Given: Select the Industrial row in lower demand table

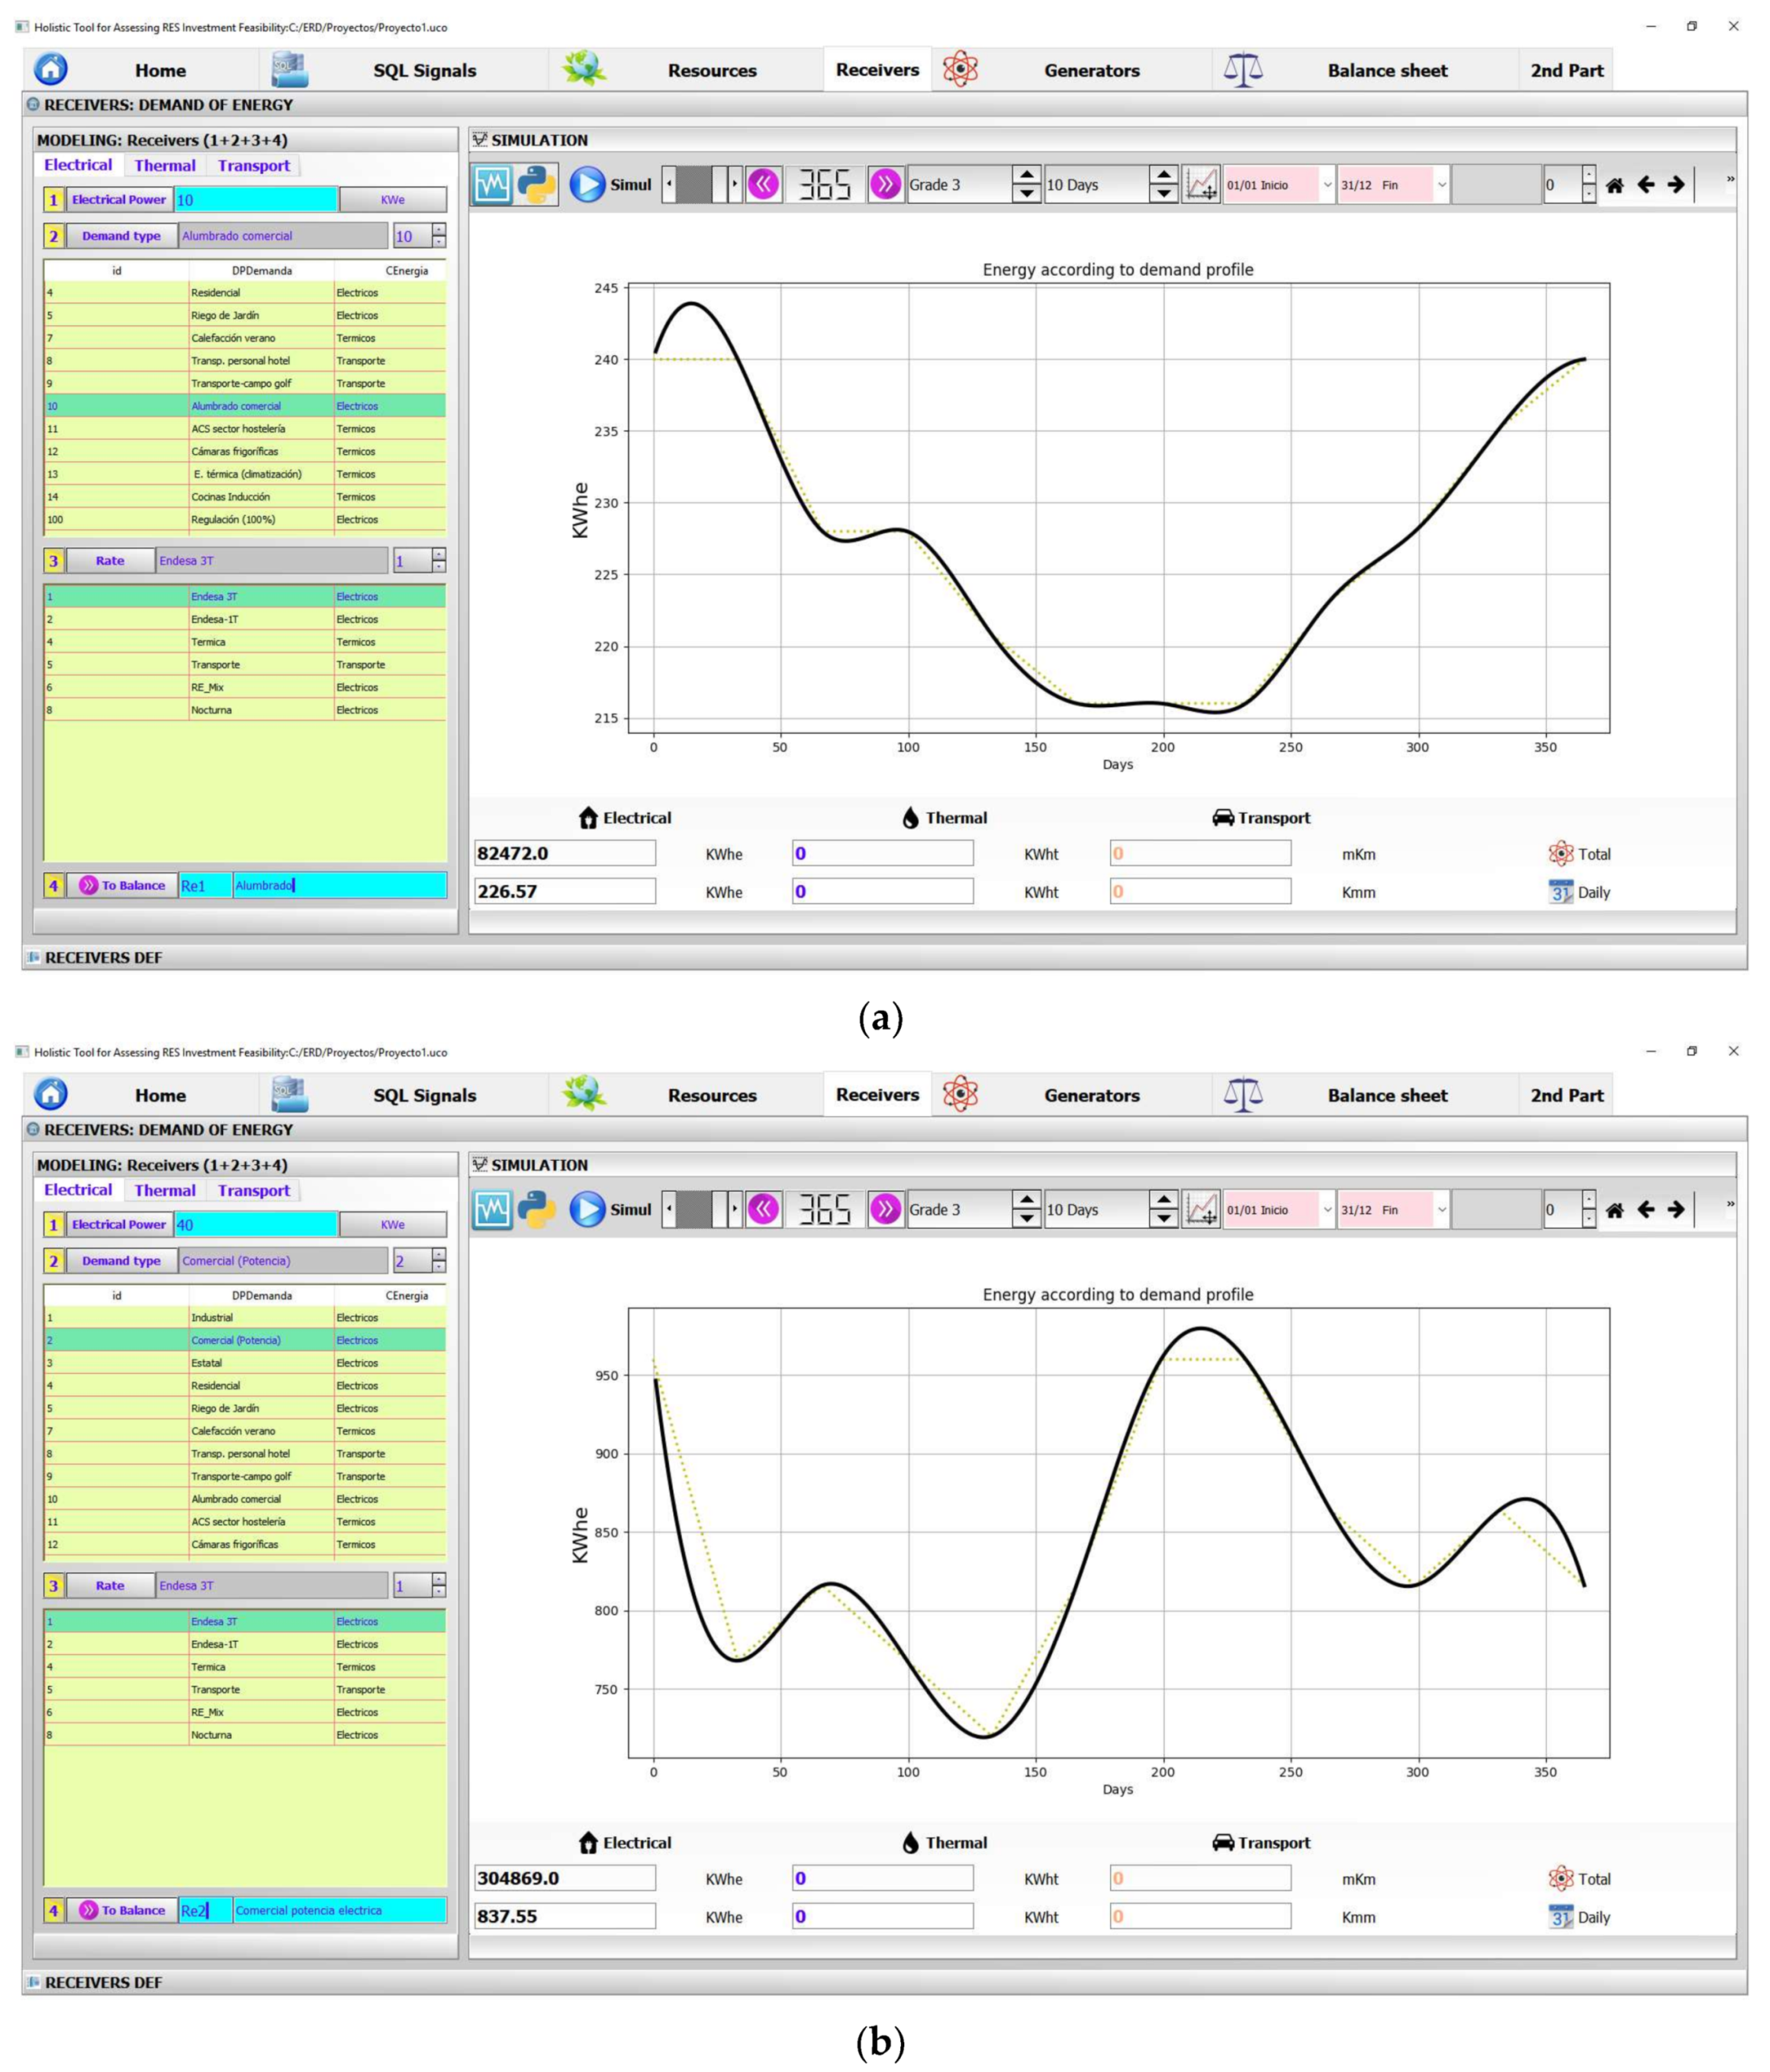Looking at the screenshot, I should point(212,1318).
